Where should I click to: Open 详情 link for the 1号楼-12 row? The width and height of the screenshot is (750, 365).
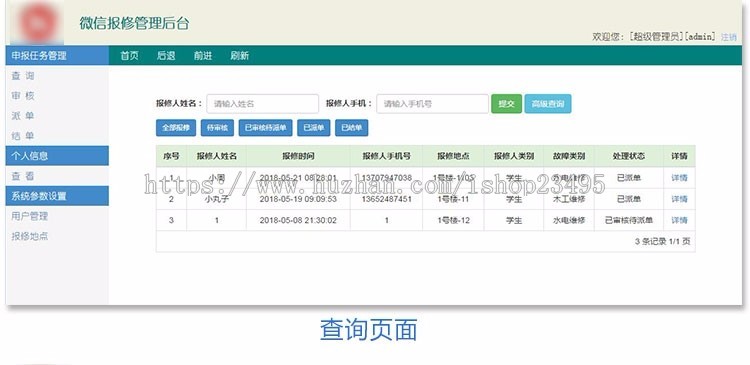coord(679,221)
